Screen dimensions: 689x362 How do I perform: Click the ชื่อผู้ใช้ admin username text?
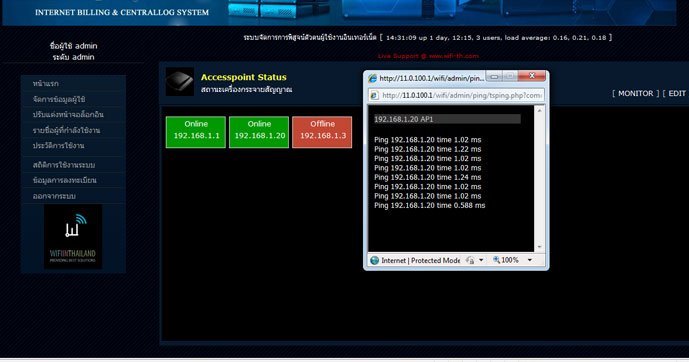pyautogui.click(x=73, y=46)
